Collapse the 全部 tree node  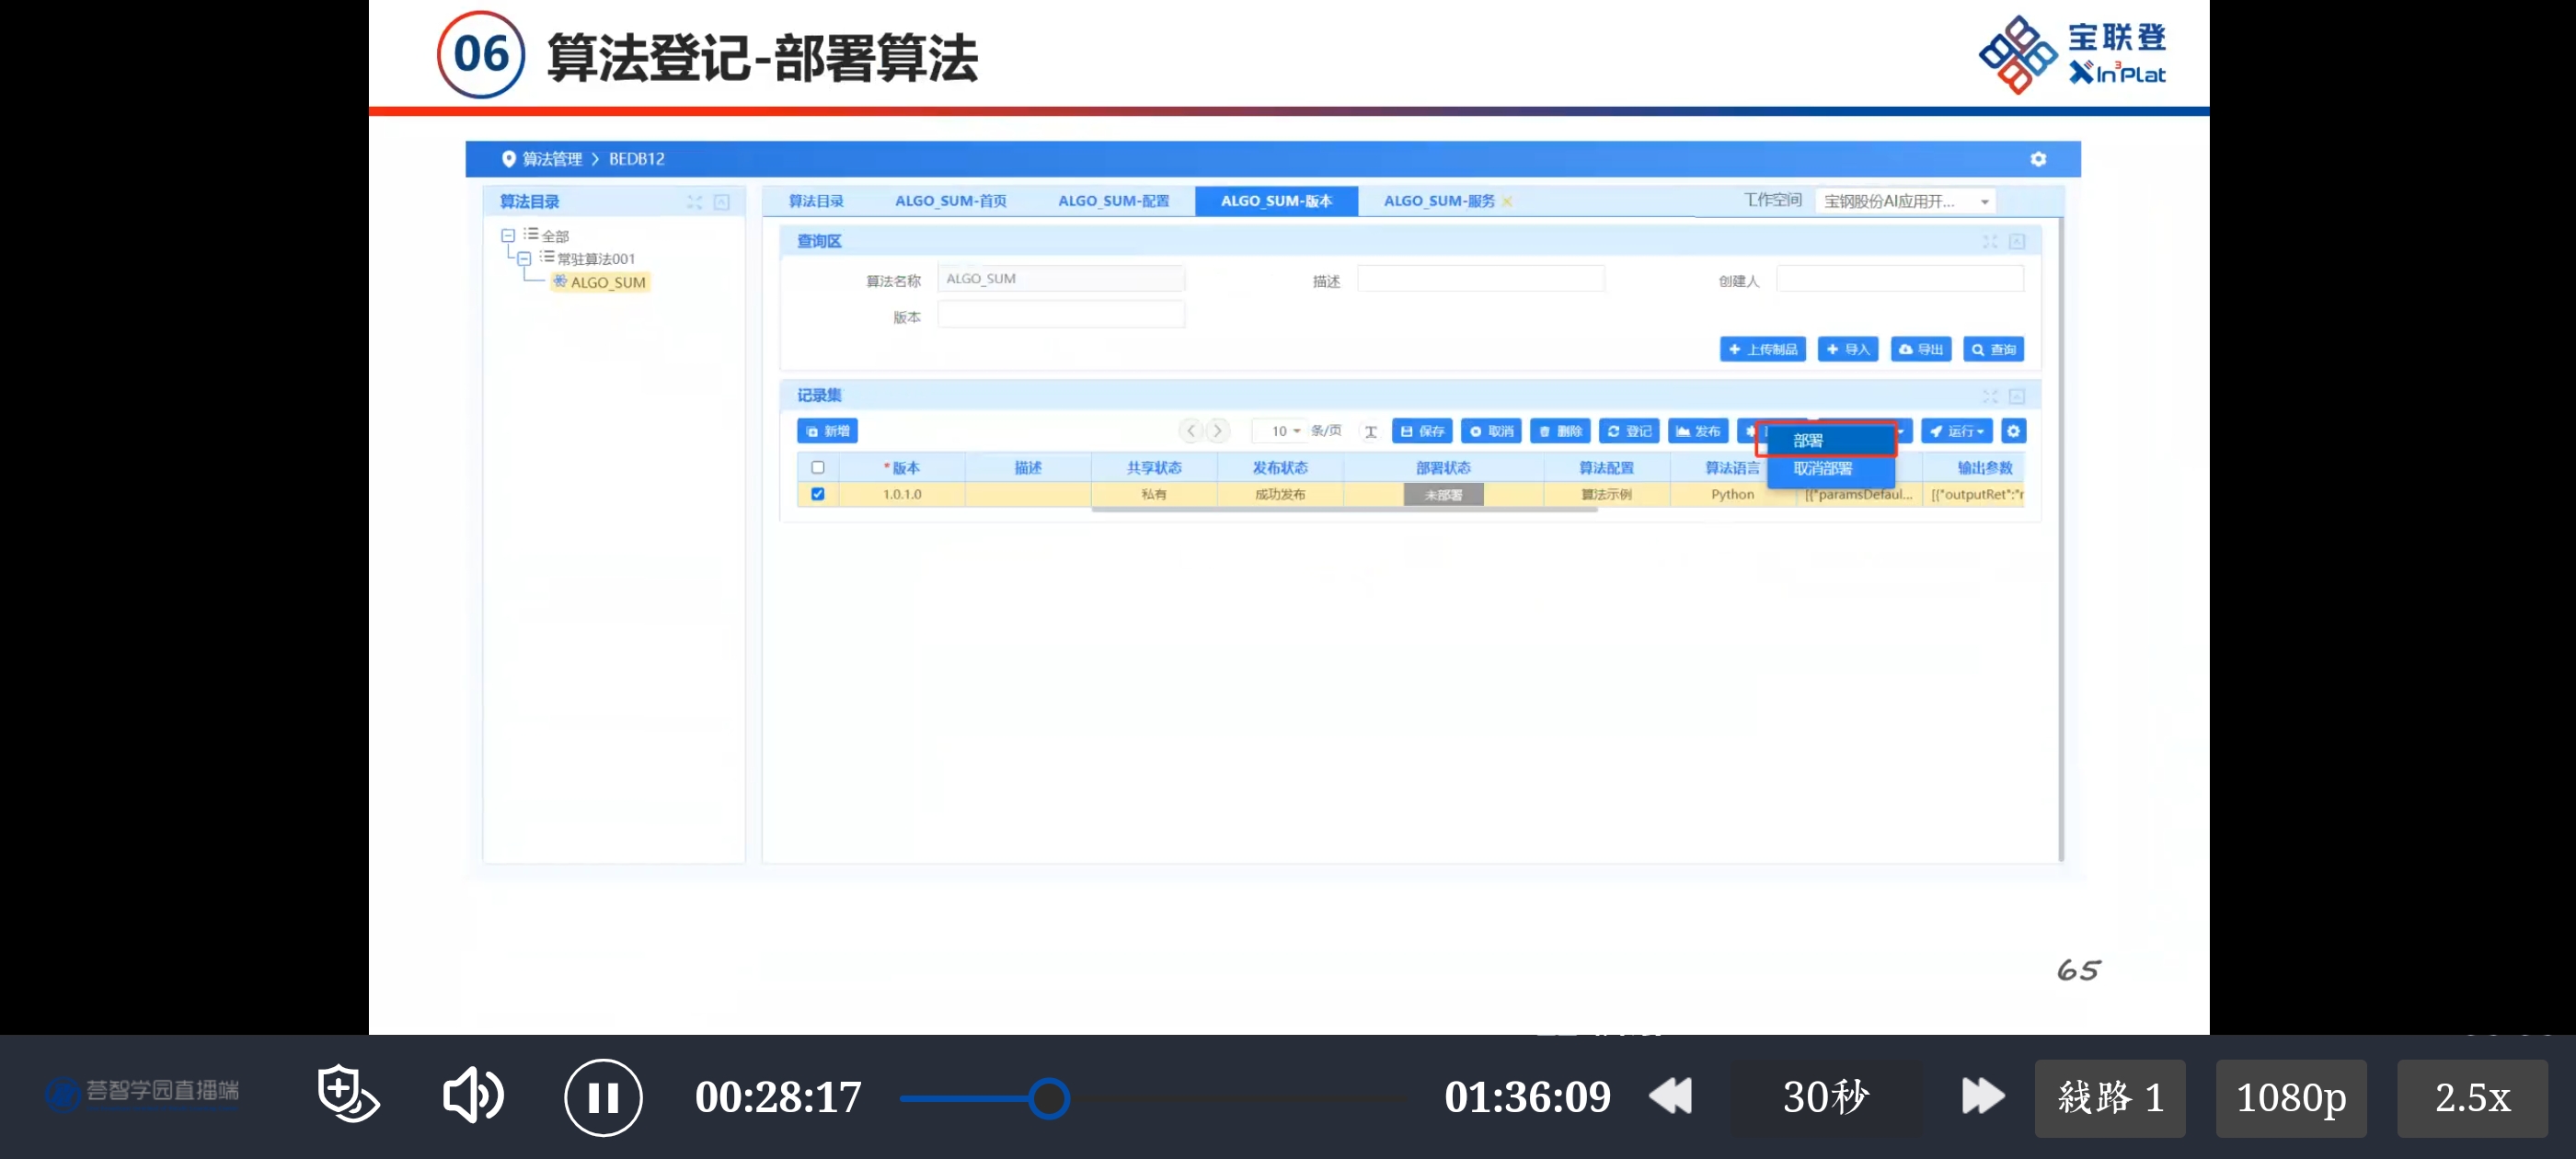[x=508, y=235]
